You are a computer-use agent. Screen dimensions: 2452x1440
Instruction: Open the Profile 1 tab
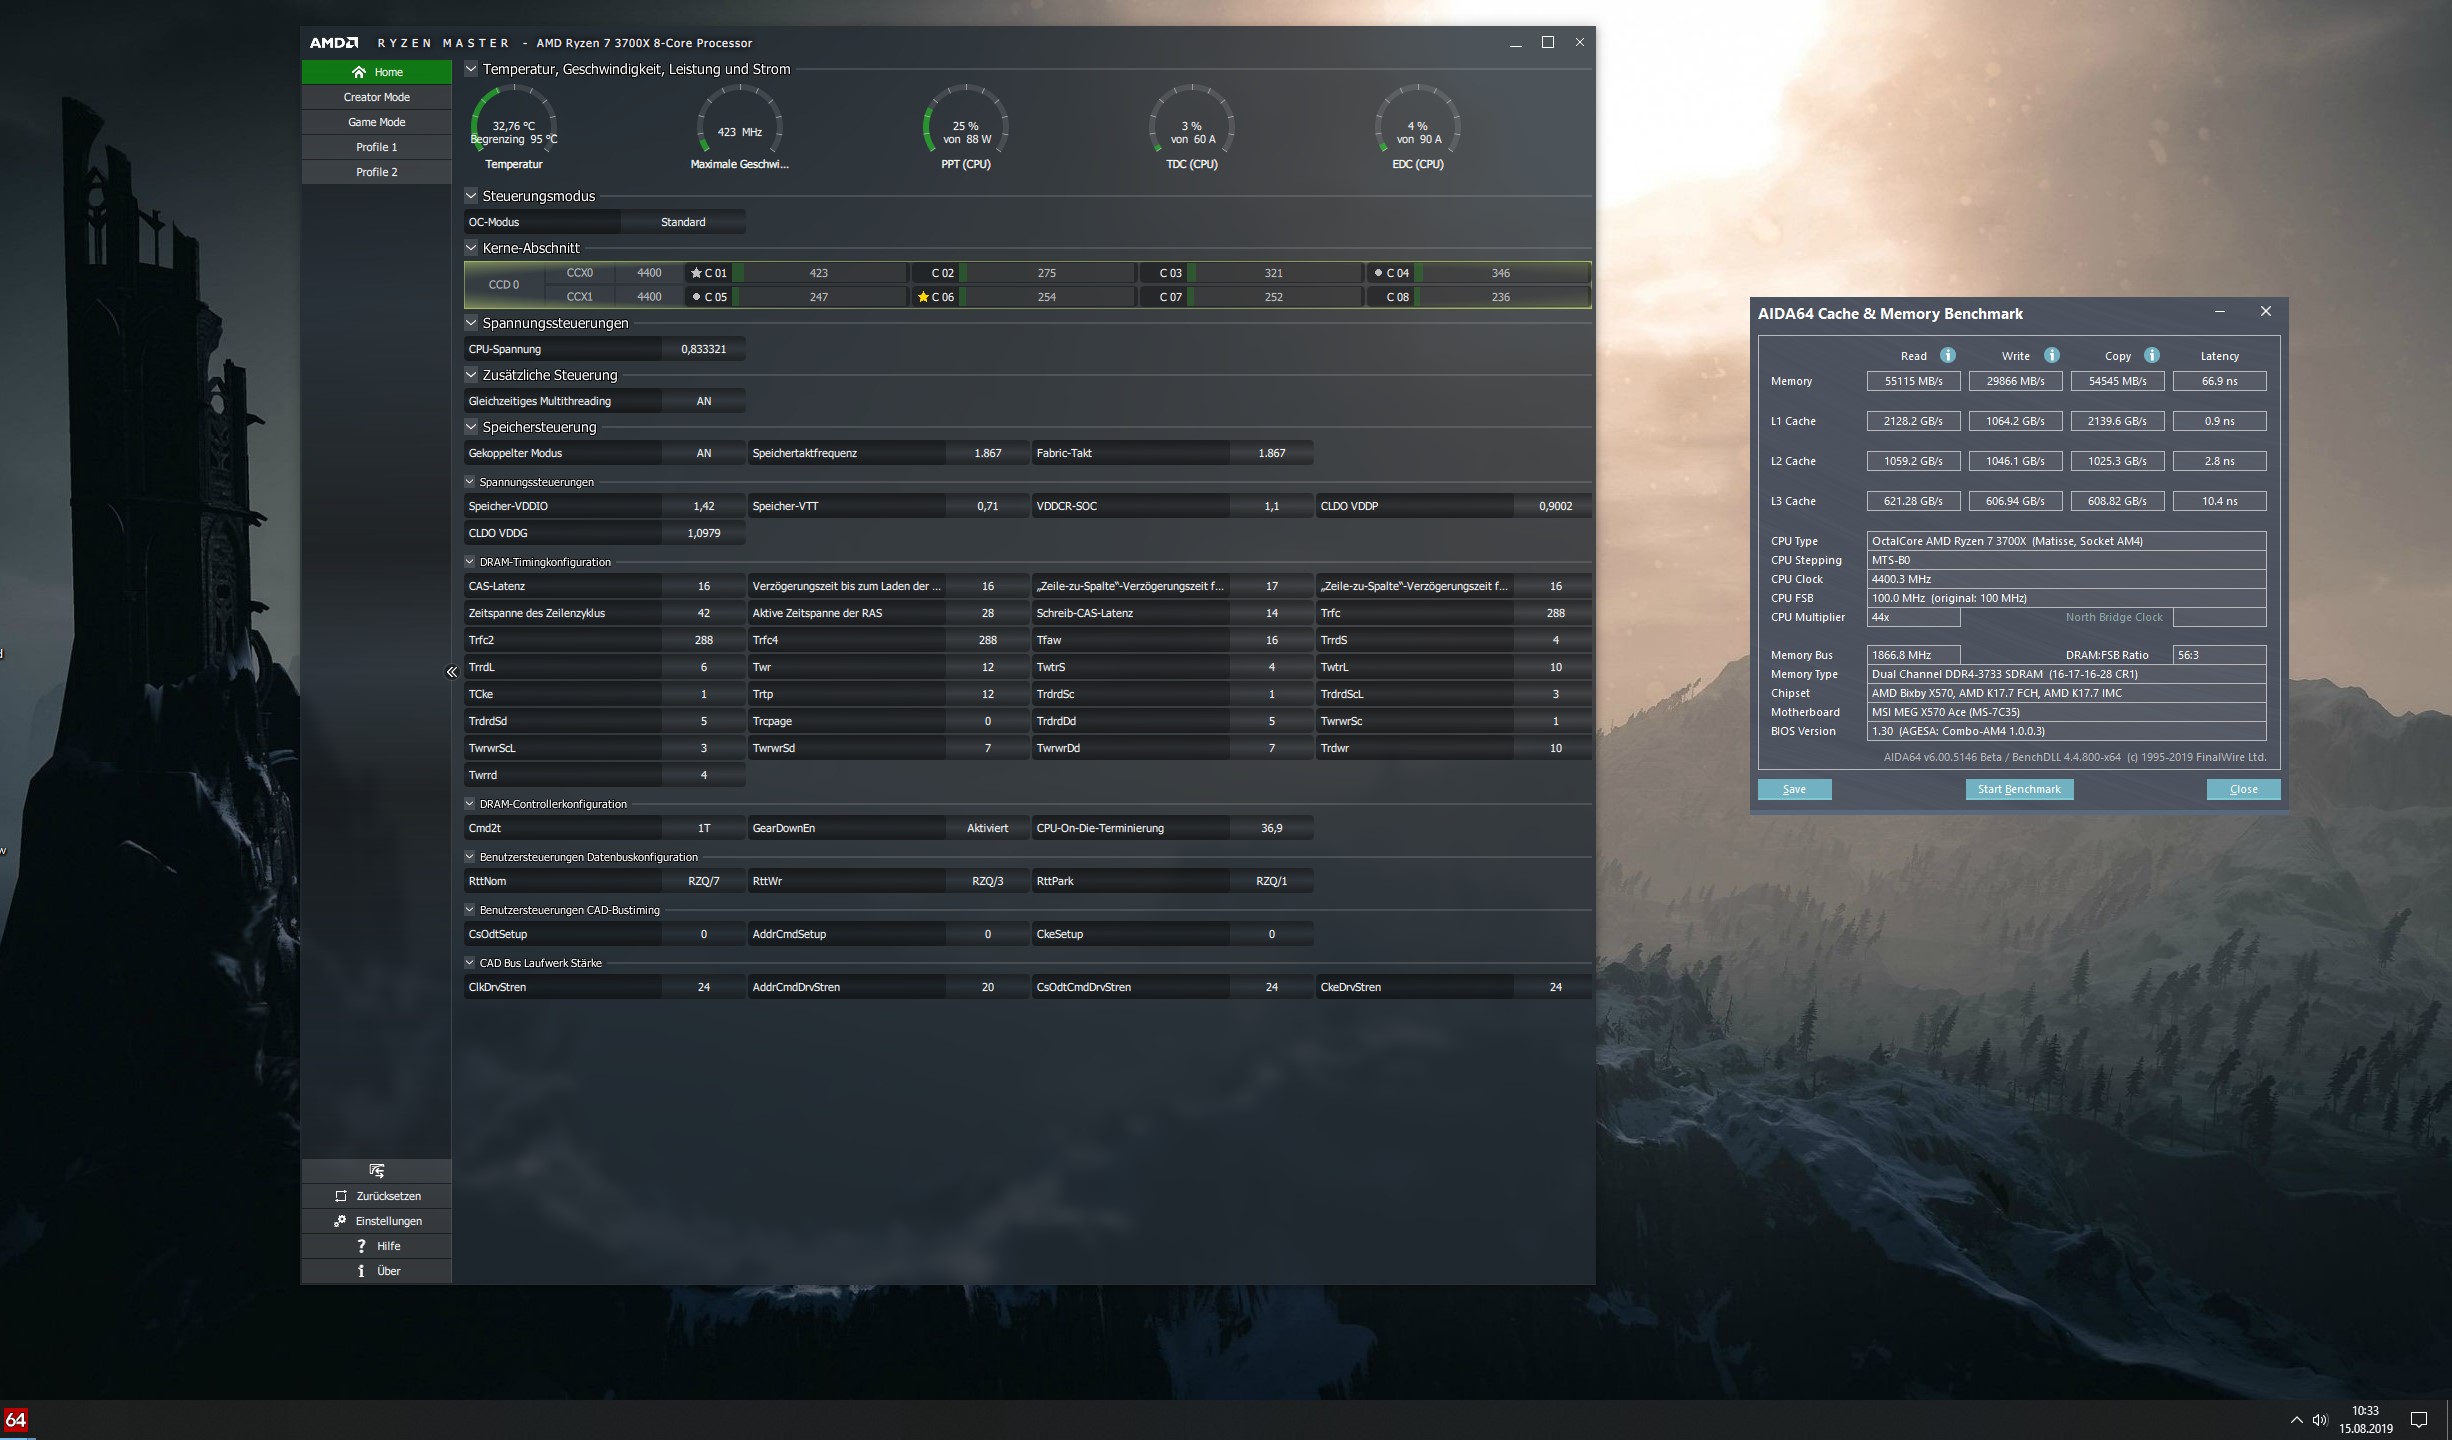pyautogui.click(x=376, y=147)
